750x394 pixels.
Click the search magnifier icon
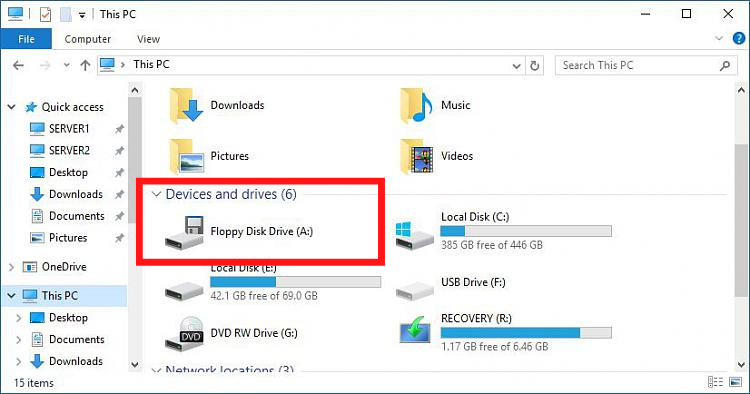(x=725, y=66)
